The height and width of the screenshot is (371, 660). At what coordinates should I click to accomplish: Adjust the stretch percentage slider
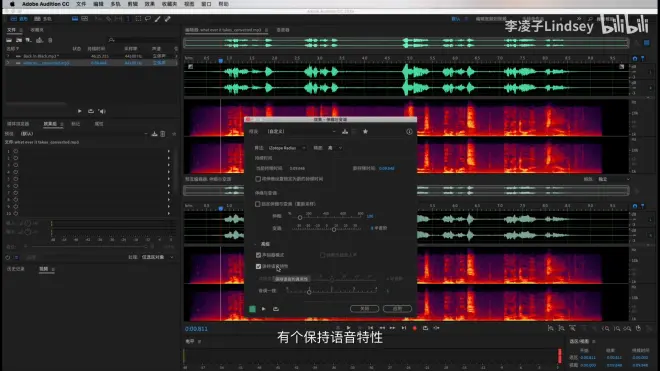[300, 218]
